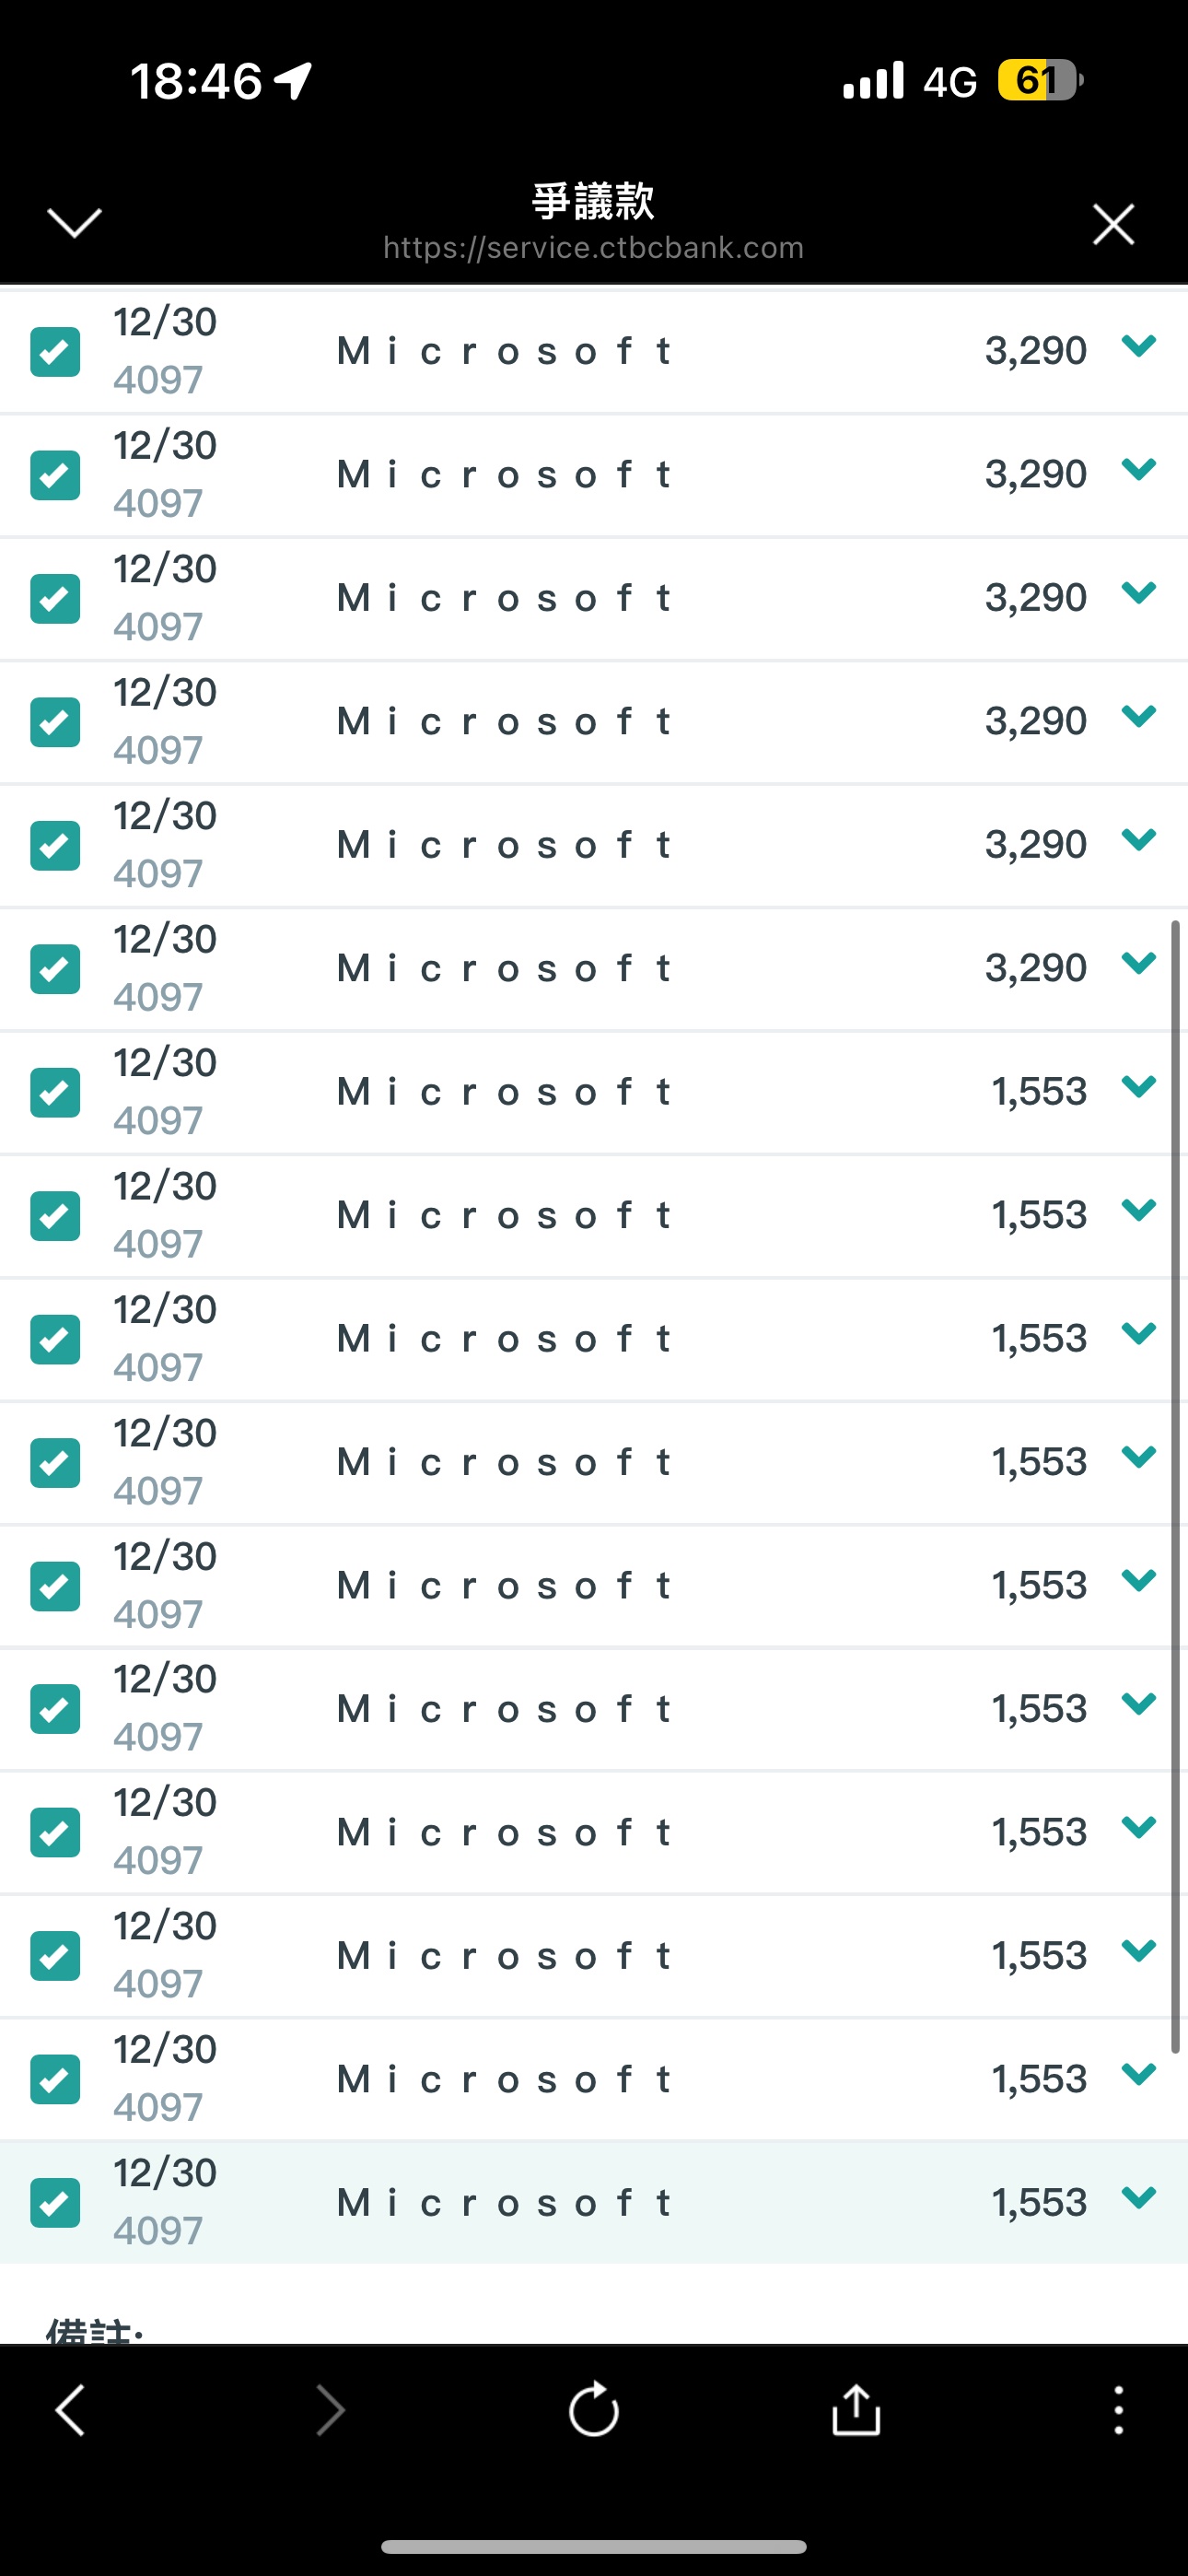Viewport: 1188px width, 2576px height.
Task: Tap the browser forward arrow icon
Action: (330, 2410)
